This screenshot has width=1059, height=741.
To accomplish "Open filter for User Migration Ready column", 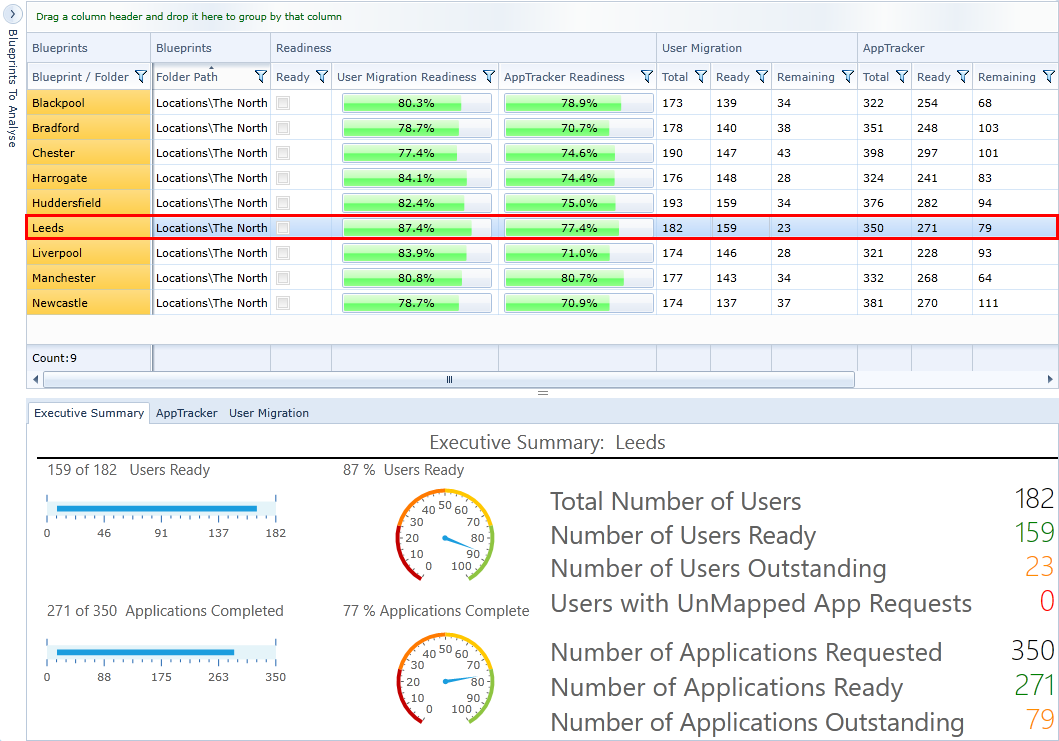I will (761, 77).
